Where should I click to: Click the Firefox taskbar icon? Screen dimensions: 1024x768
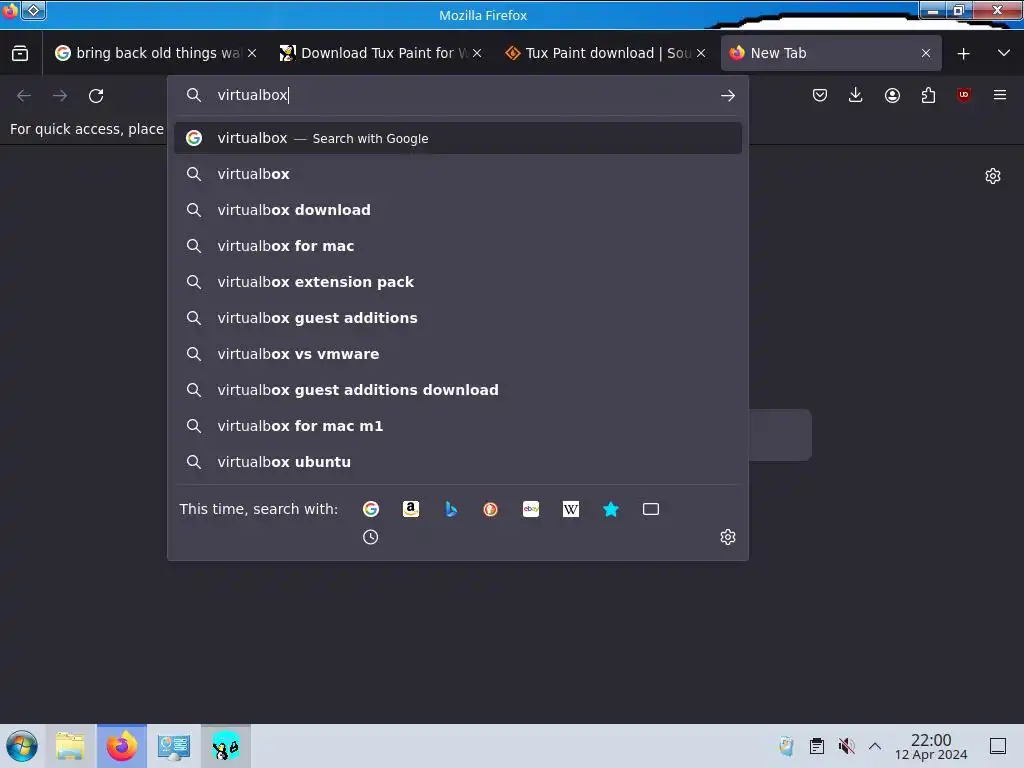(x=122, y=746)
